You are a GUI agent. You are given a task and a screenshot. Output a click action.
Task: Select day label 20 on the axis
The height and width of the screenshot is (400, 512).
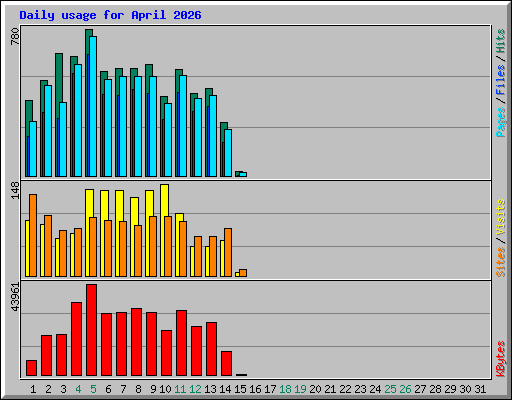(315, 389)
